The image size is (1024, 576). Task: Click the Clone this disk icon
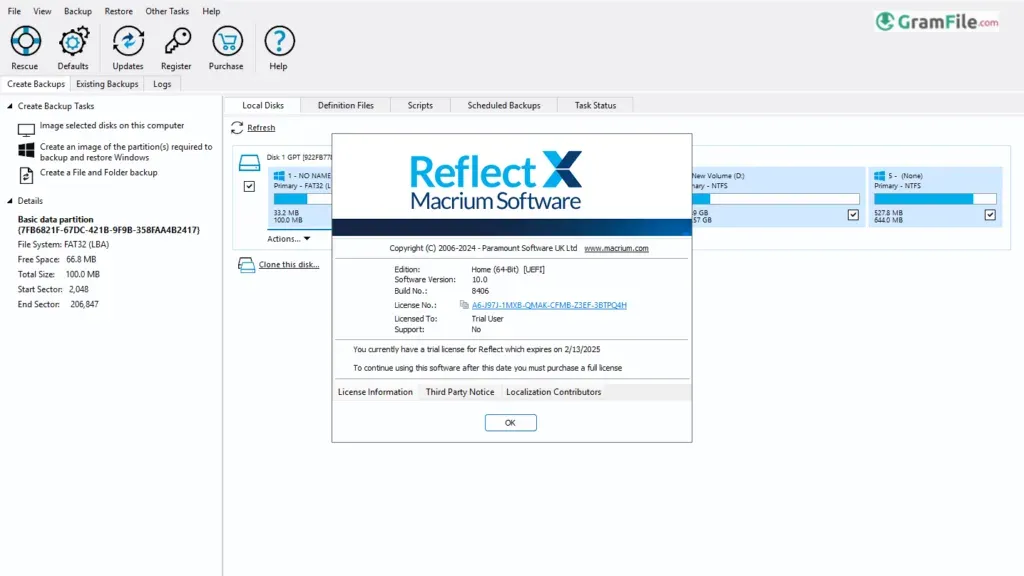pos(246,264)
